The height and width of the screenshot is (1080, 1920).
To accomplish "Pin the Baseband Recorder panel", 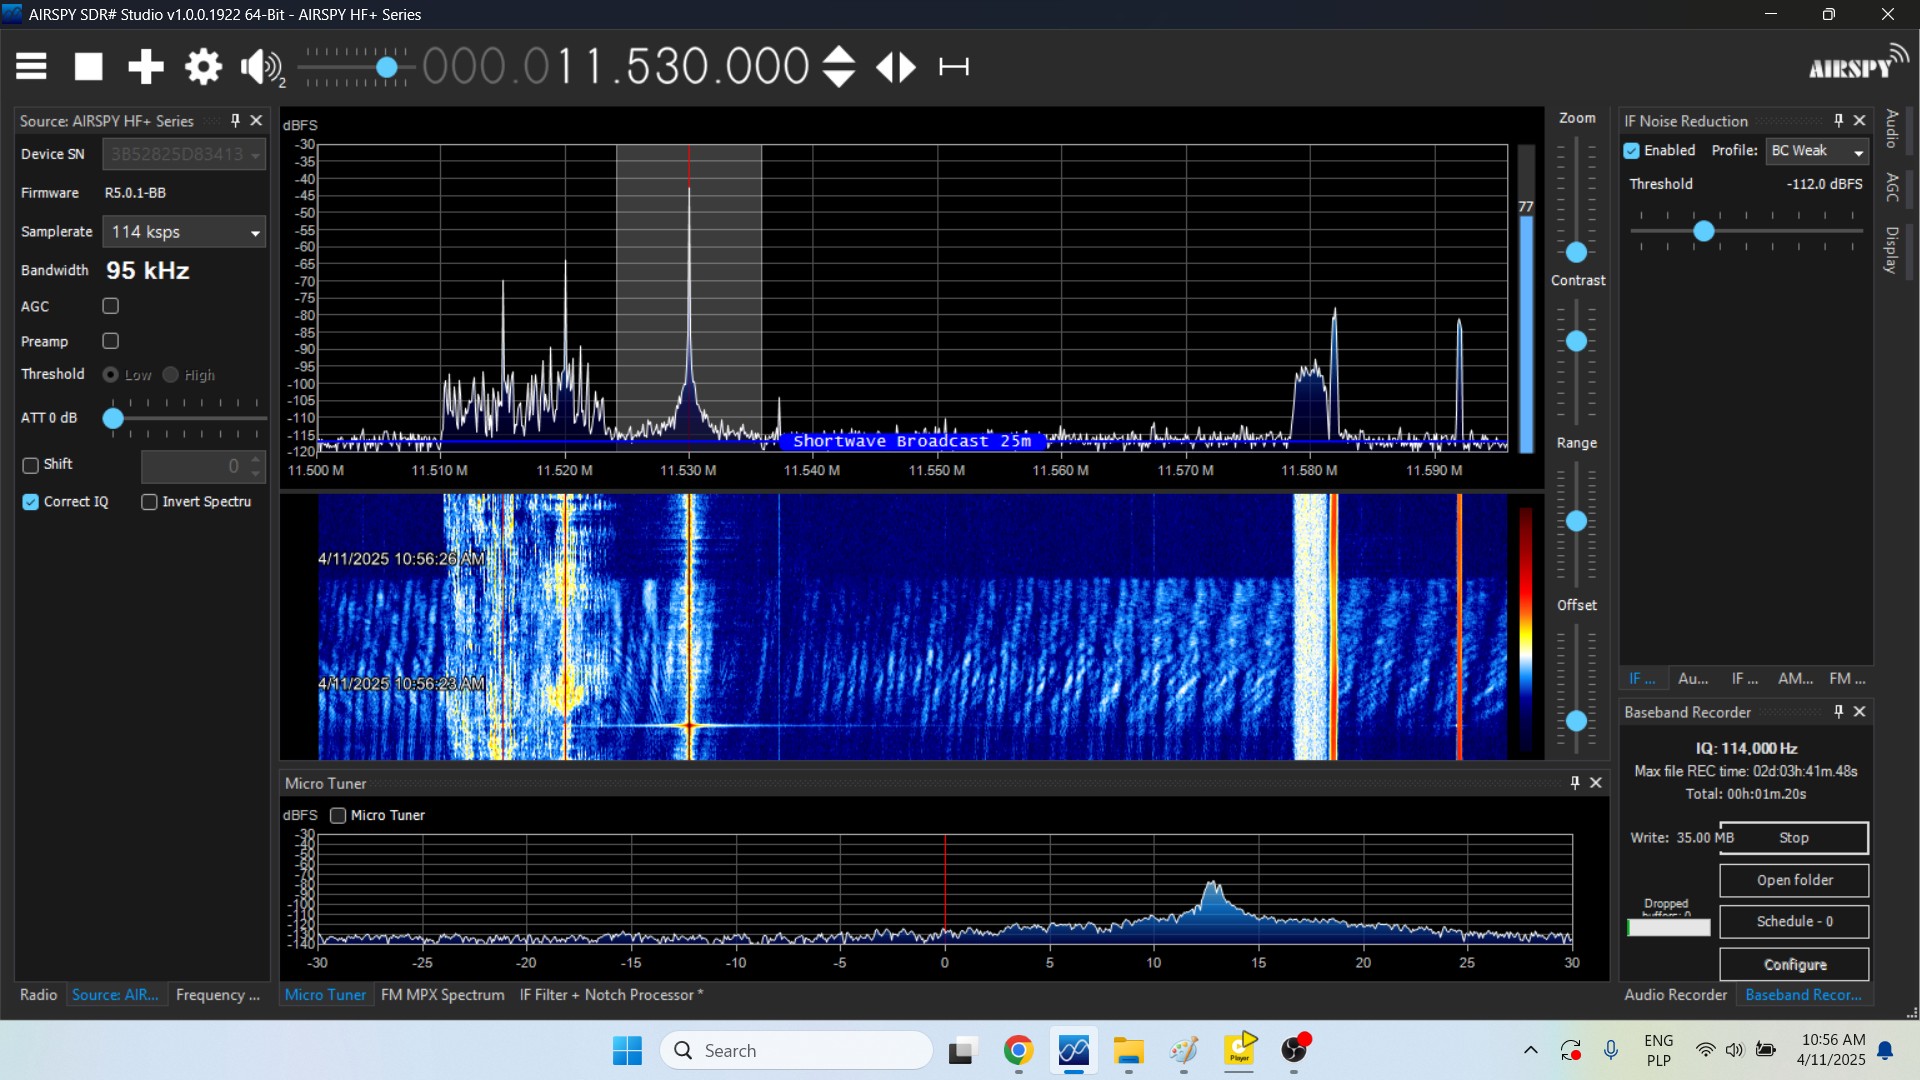I will [1838, 712].
